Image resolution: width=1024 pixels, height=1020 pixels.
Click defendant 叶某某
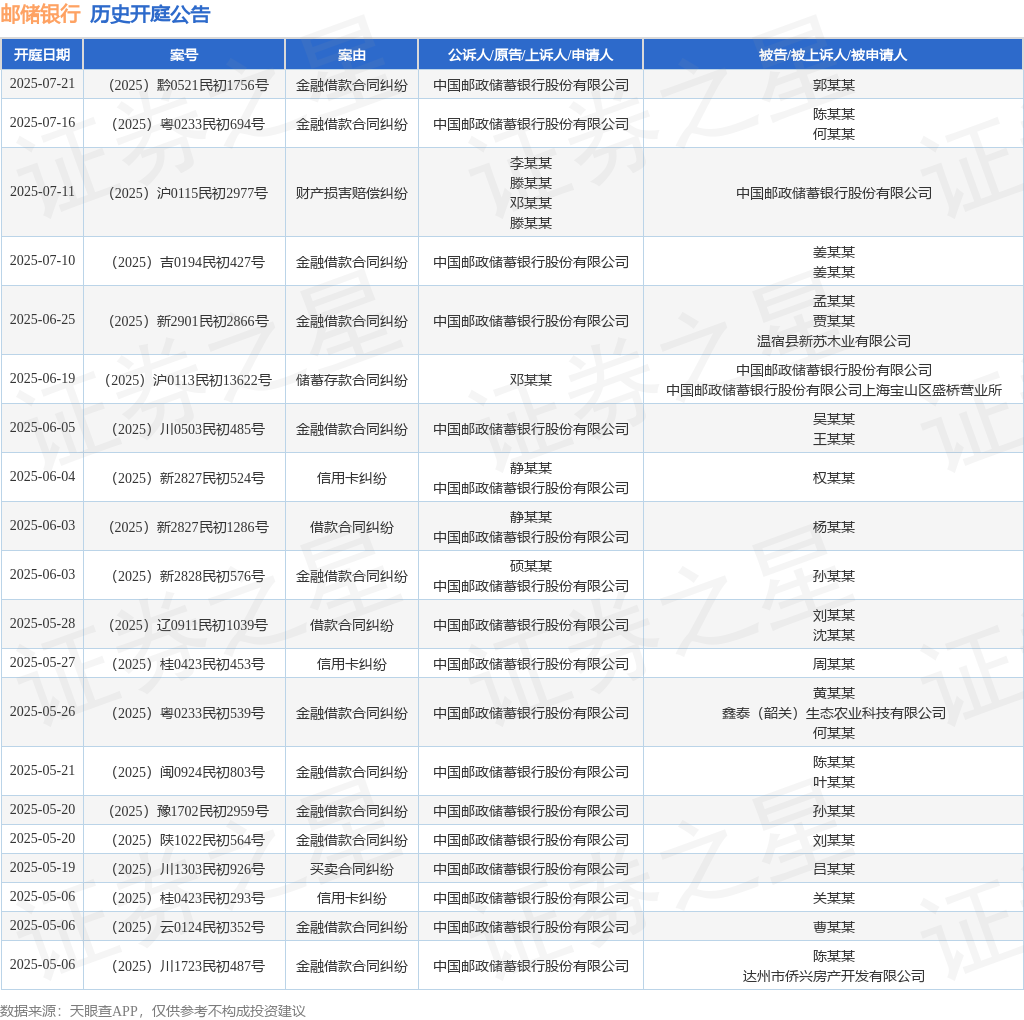[x=833, y=782]
